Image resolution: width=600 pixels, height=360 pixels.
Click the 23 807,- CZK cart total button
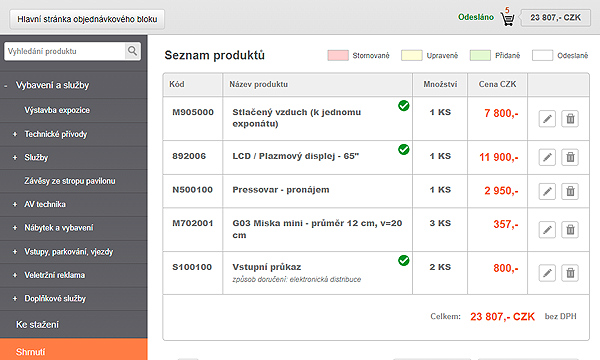pyautogui.click(x=556, y=18)
